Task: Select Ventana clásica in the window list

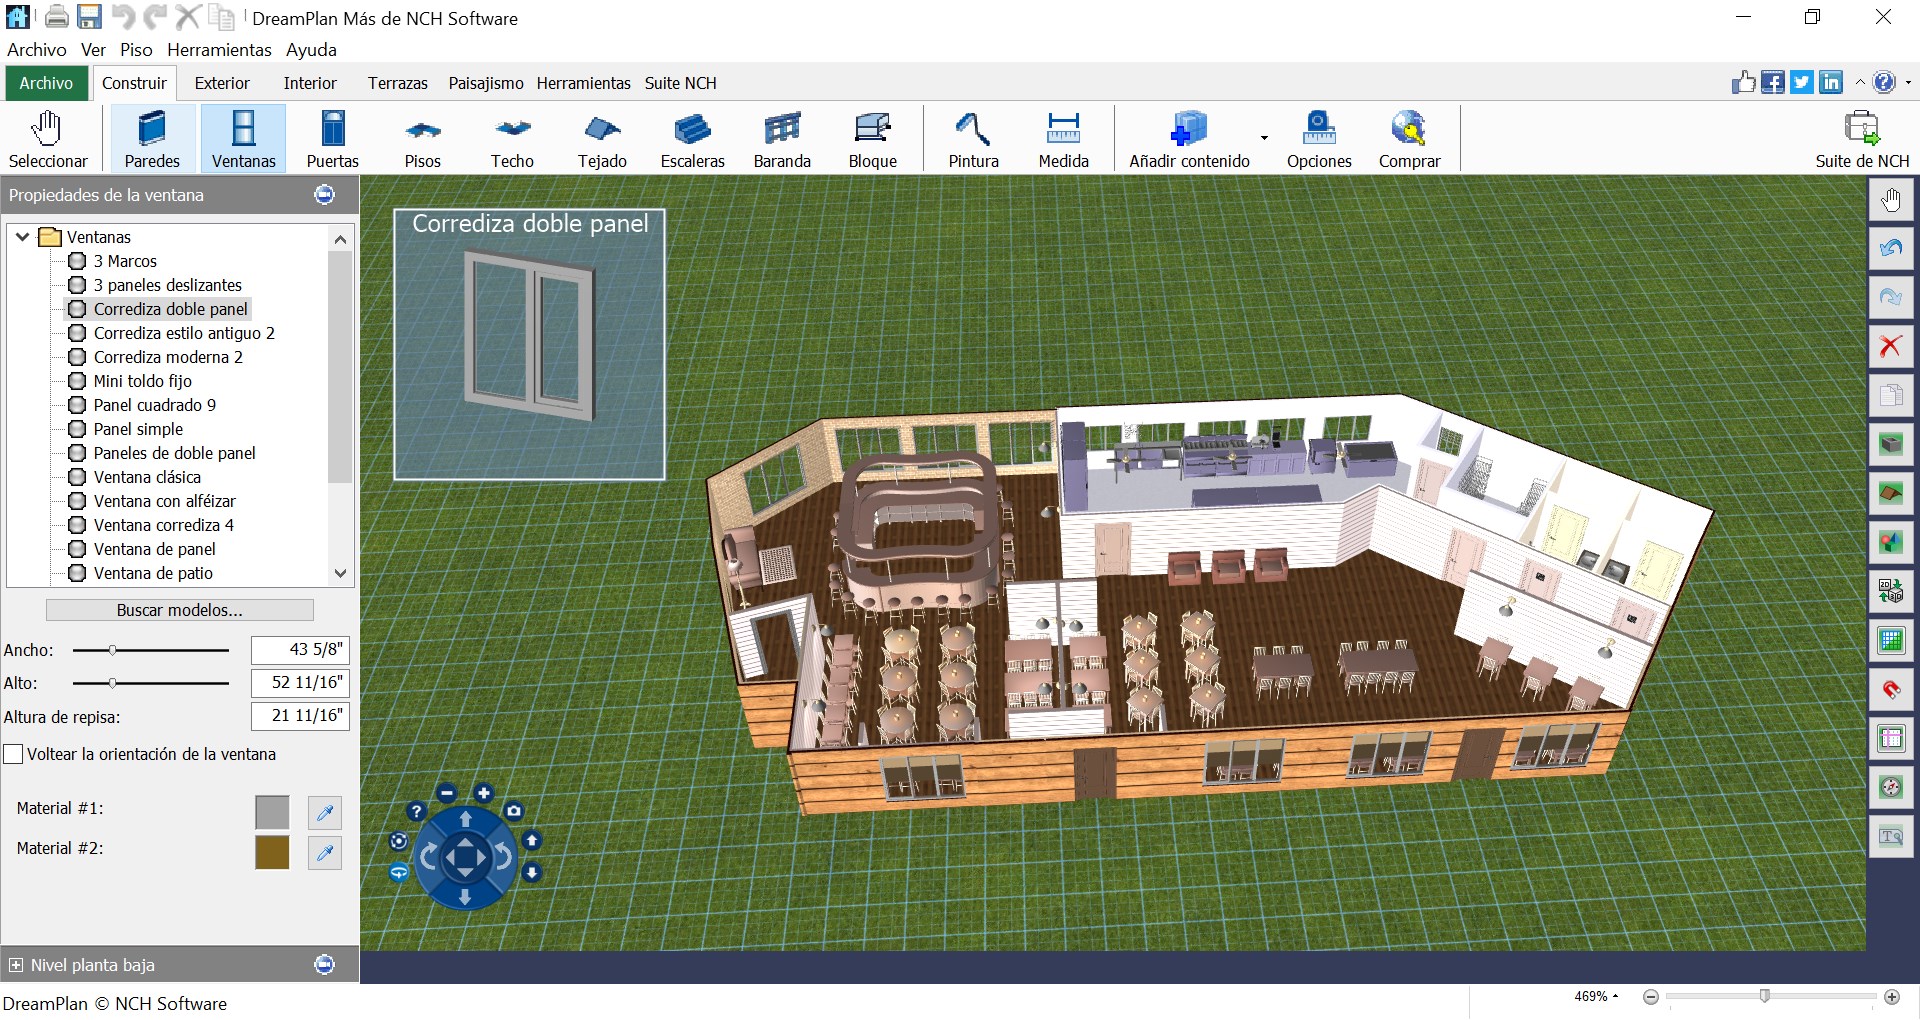Action: [x=147, y=477]
